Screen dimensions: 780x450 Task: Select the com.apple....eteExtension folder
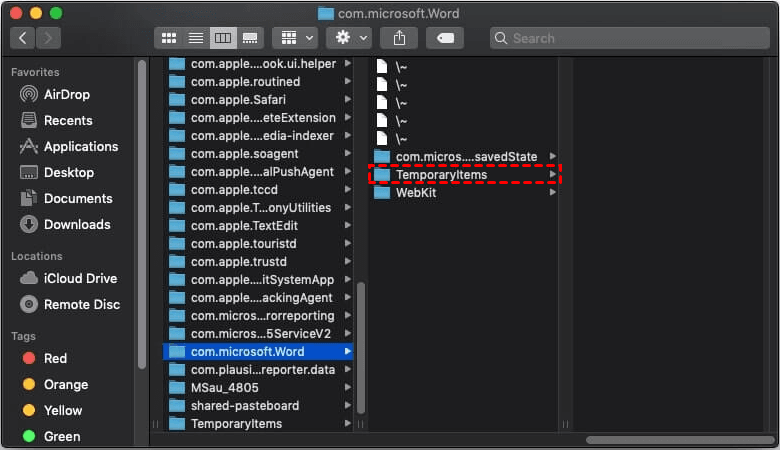258,117
